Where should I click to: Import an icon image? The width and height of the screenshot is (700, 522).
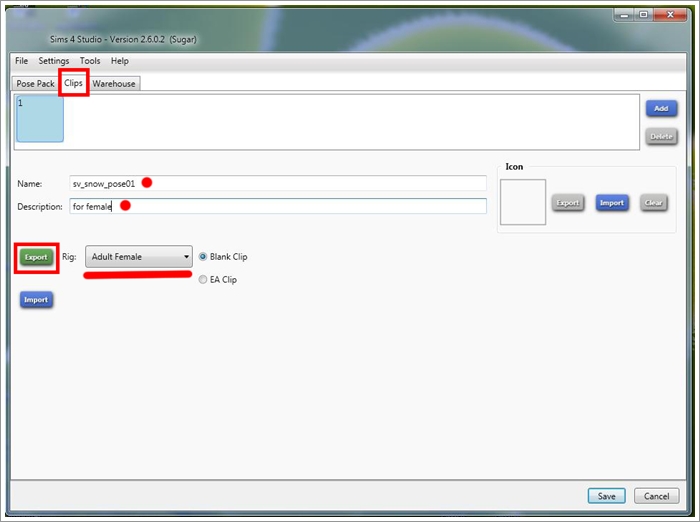click(x=611, y=202)
